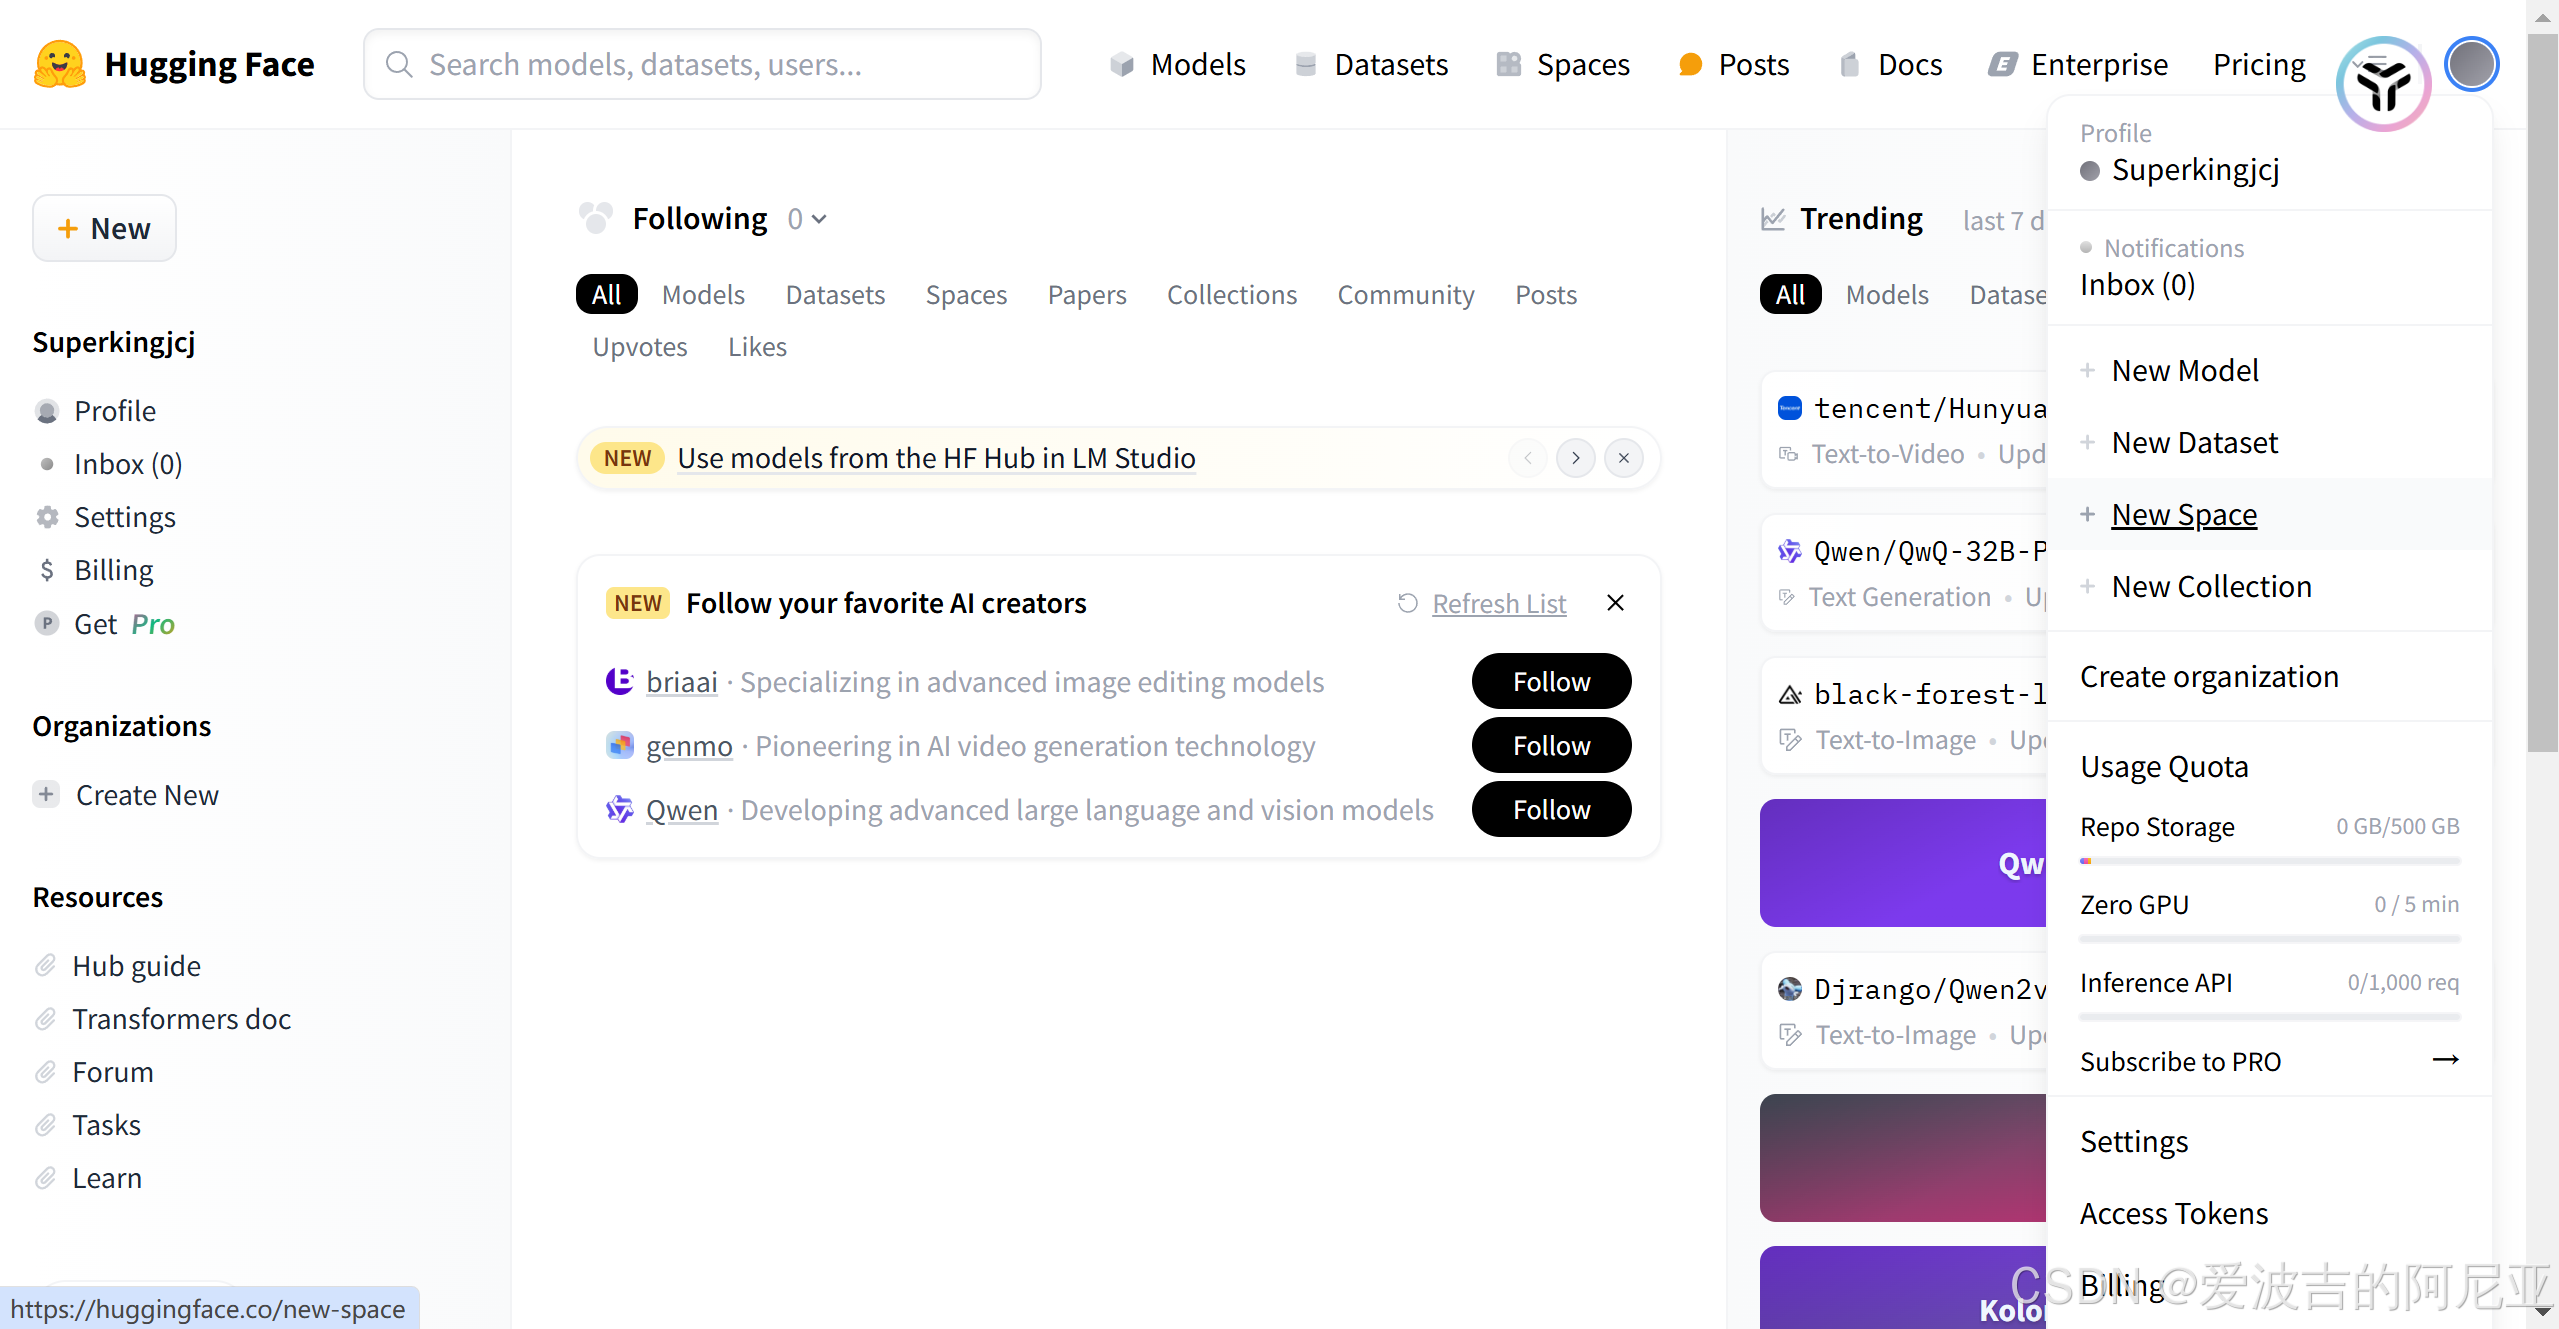Click the Models cube icon in navbar
The height and width of the screenshot is (1329, 2559).
[1121, 64]
